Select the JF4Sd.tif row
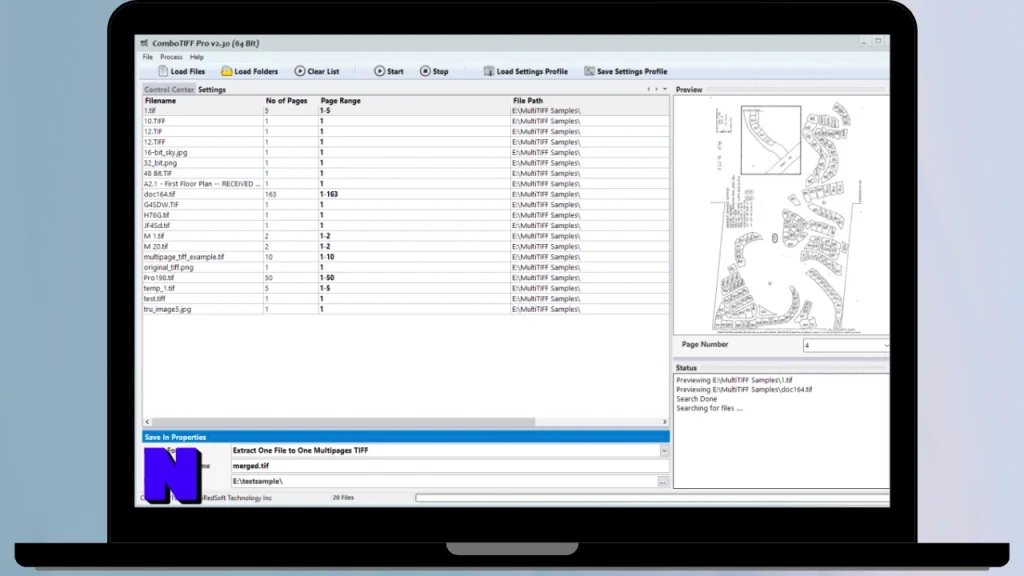This screenshot has width=1024, height=576. coord(406,225)
